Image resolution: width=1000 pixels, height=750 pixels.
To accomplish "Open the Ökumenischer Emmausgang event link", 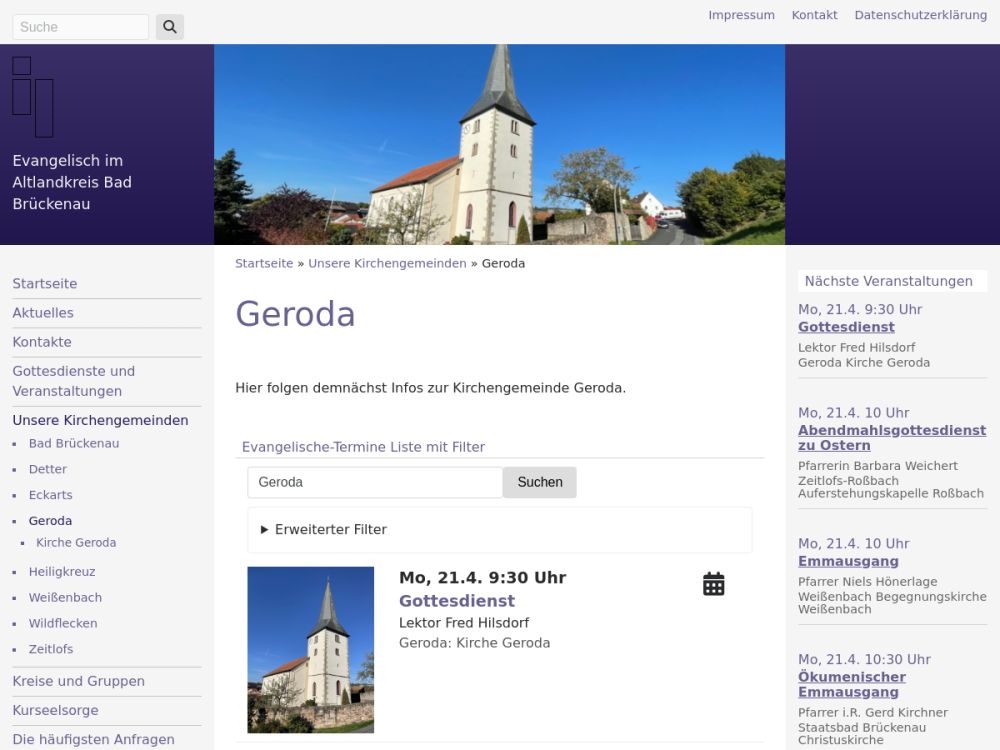I will tap(851, 684).
